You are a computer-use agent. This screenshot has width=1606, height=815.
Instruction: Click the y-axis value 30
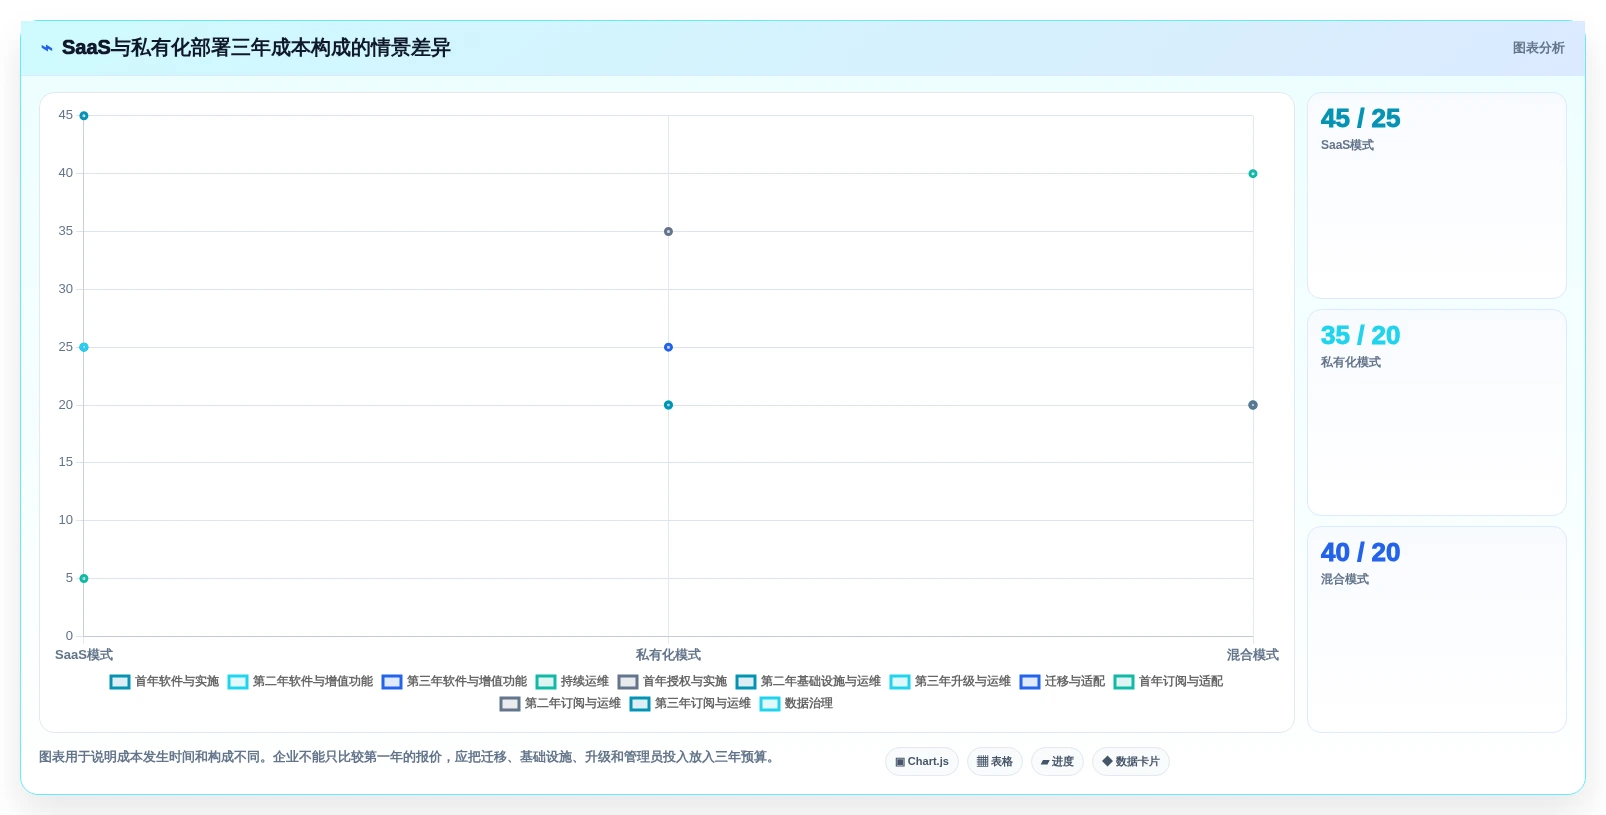[x=66, y=289]
